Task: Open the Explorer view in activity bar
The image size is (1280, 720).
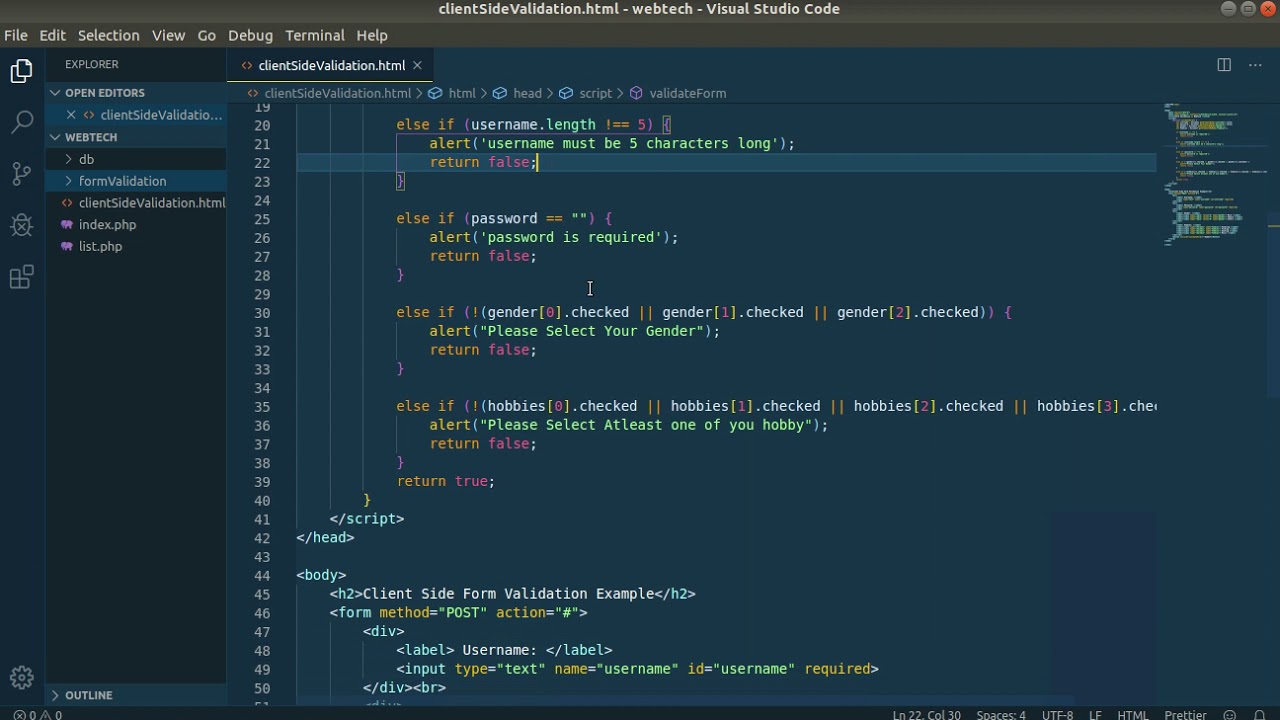Action: pyautogui.click(x=22, y=71)
